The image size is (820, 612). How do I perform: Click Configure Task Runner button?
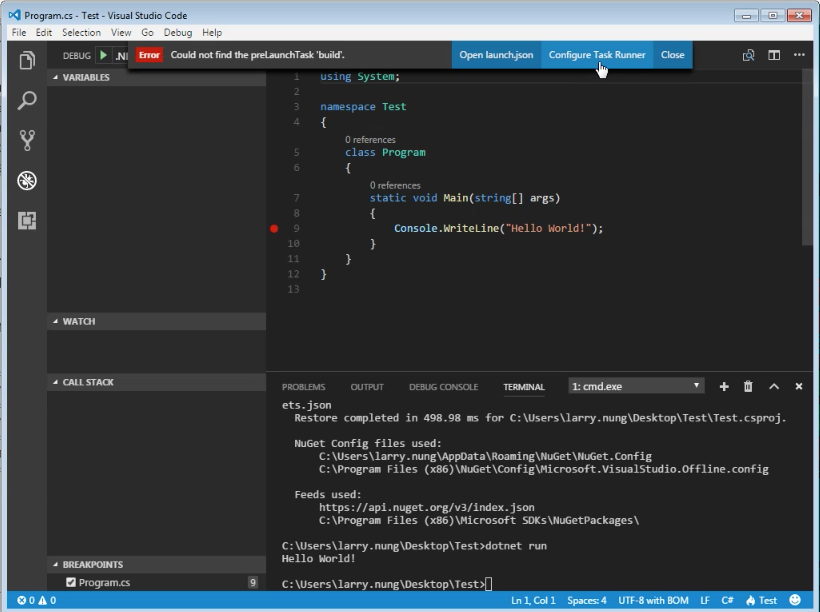click(597, 55)
